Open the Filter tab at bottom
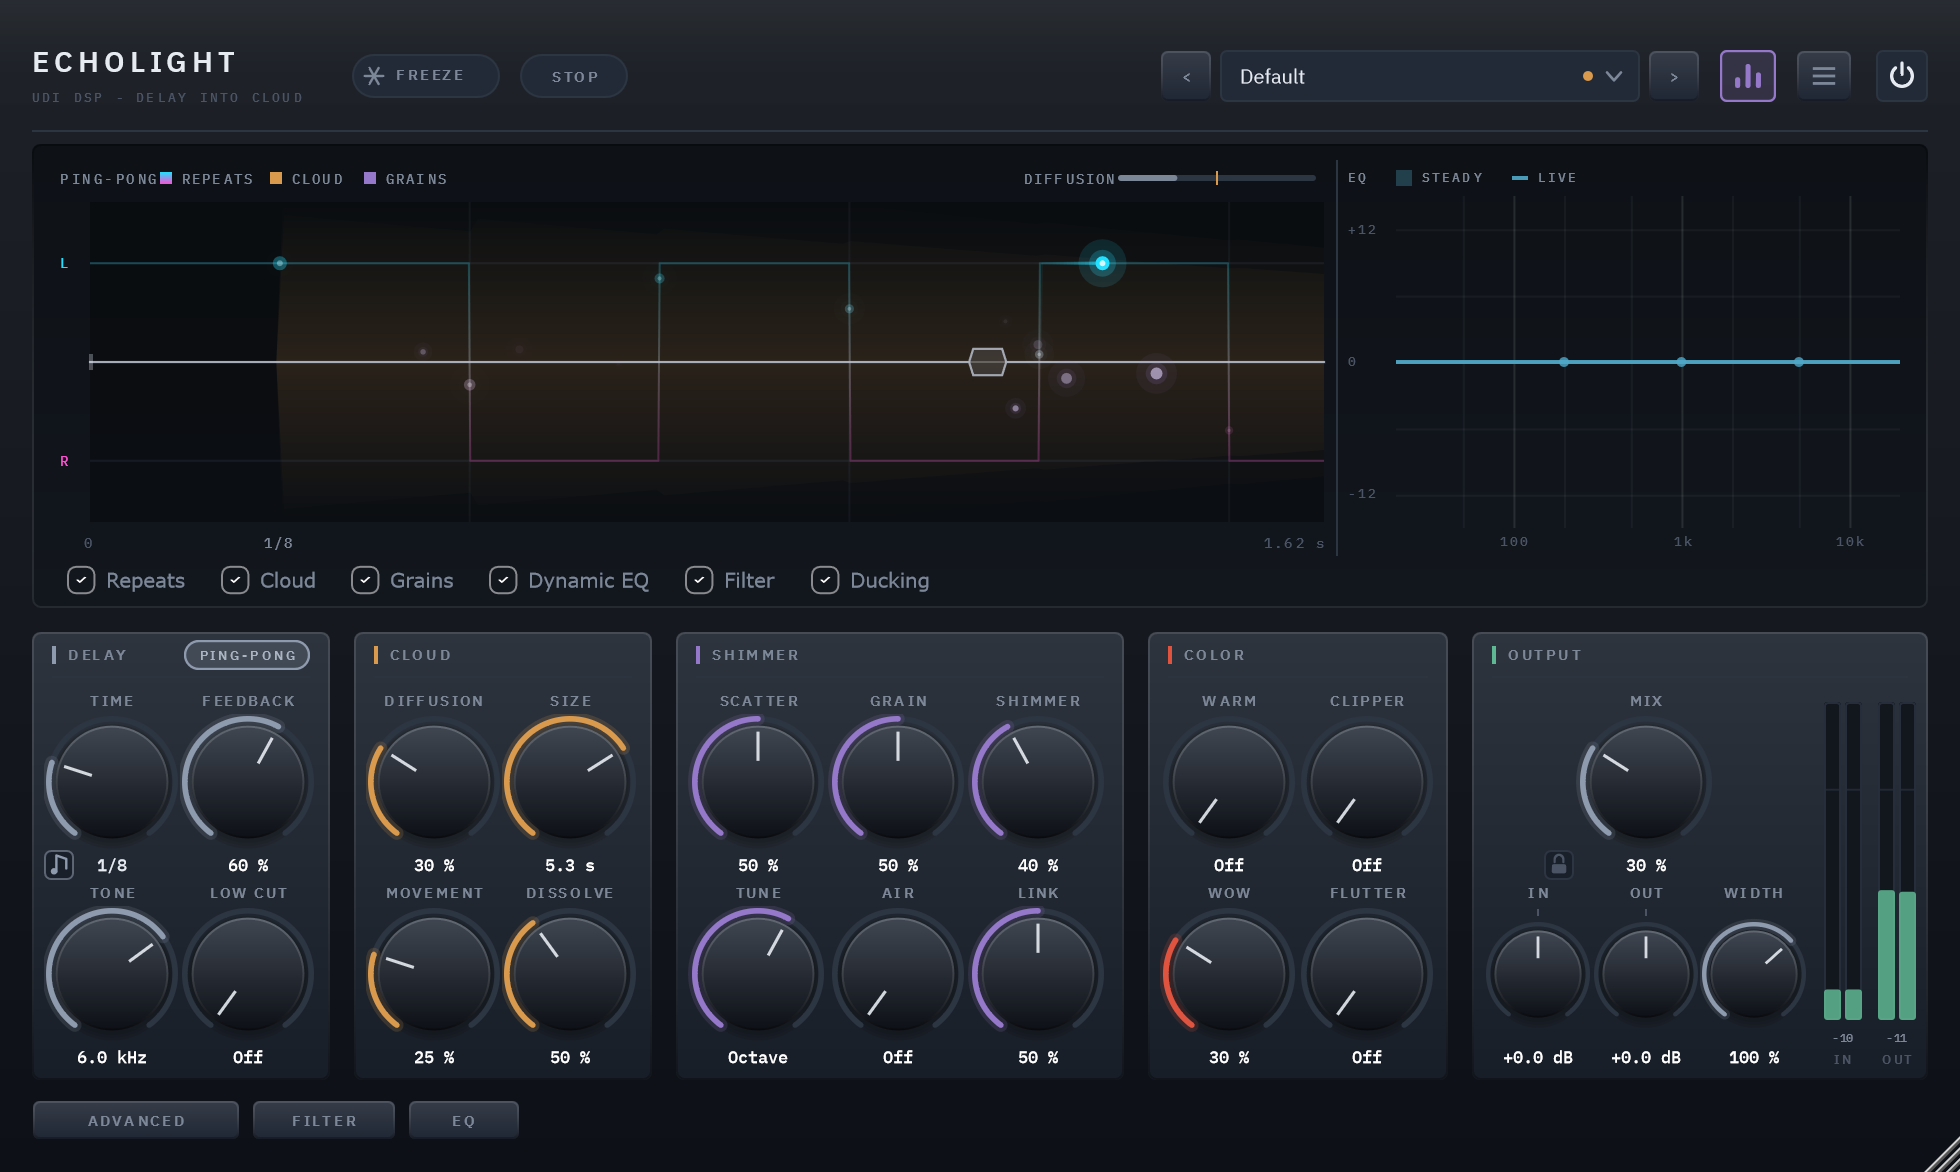 coord(324,1120)
